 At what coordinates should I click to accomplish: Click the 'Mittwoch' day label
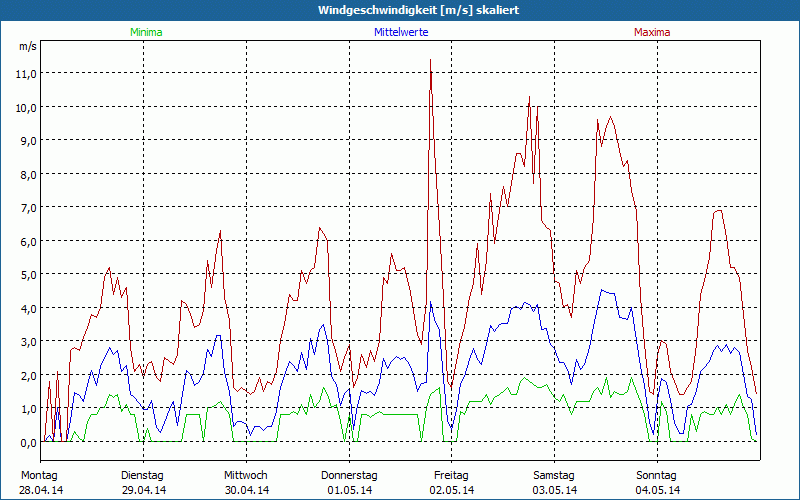(245, 476)
